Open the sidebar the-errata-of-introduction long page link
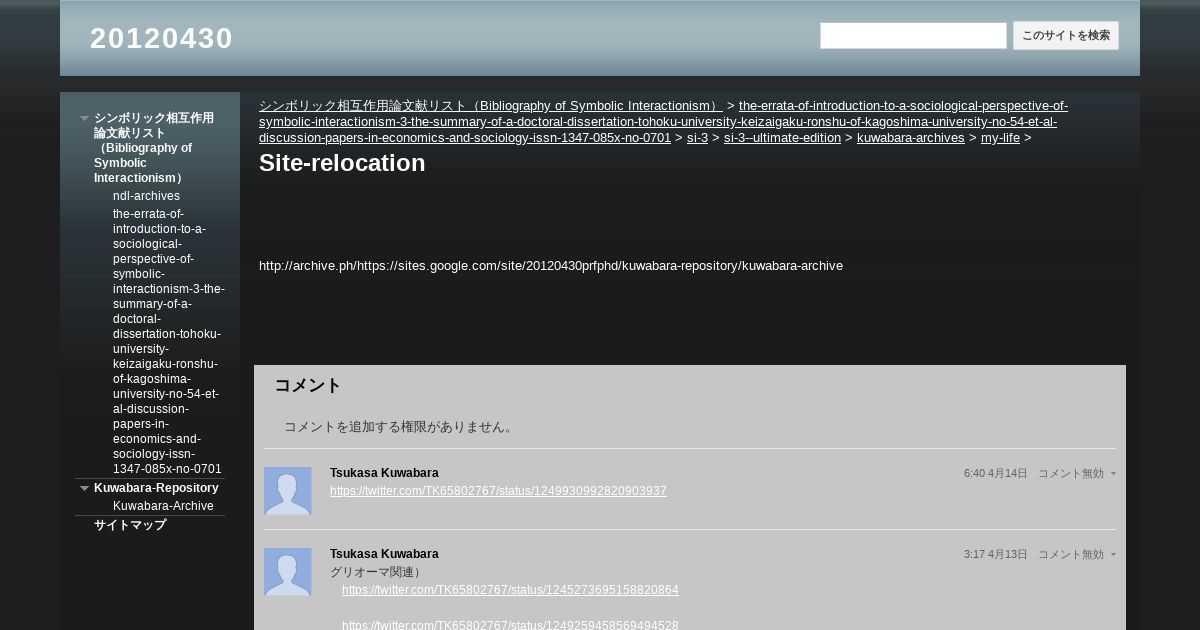Viewport: 1200px width, 630px height. click(168, 341)
